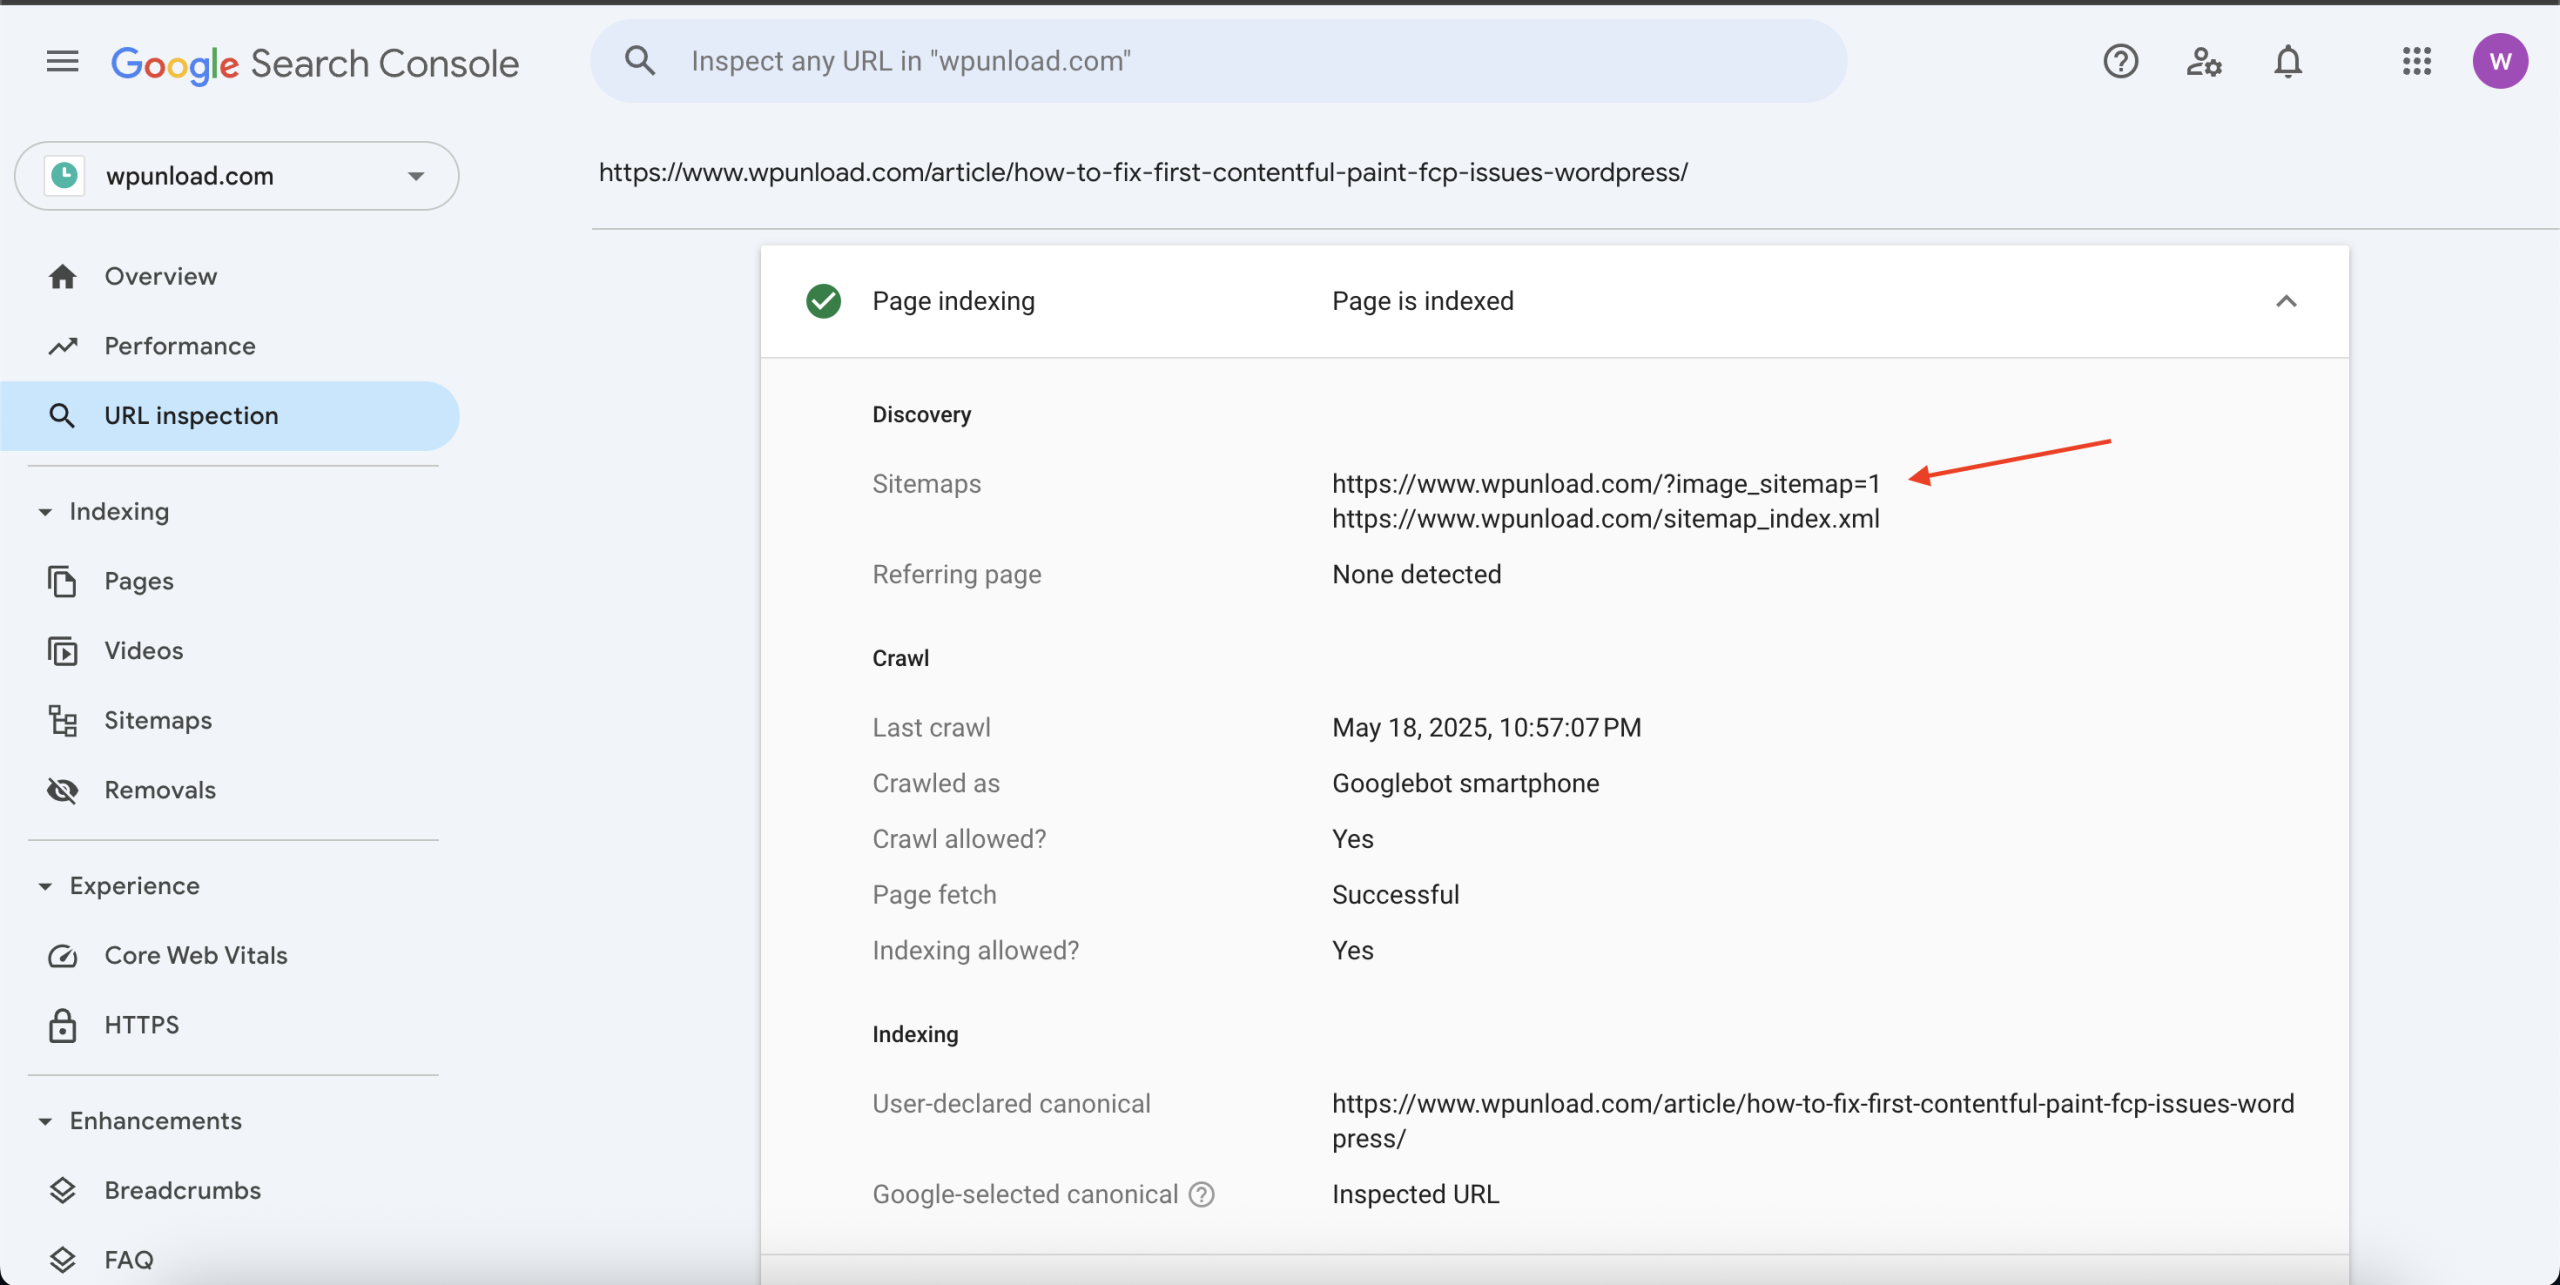Click the image_sitemap=1 sitemap URL
Viewport: 2560px width, 1285px height.
pyautogui.click(x=1606, y=484)
